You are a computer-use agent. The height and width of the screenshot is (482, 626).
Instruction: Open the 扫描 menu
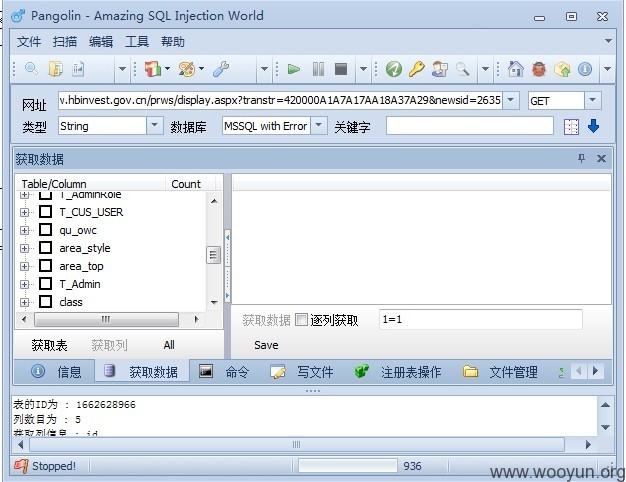65,42
